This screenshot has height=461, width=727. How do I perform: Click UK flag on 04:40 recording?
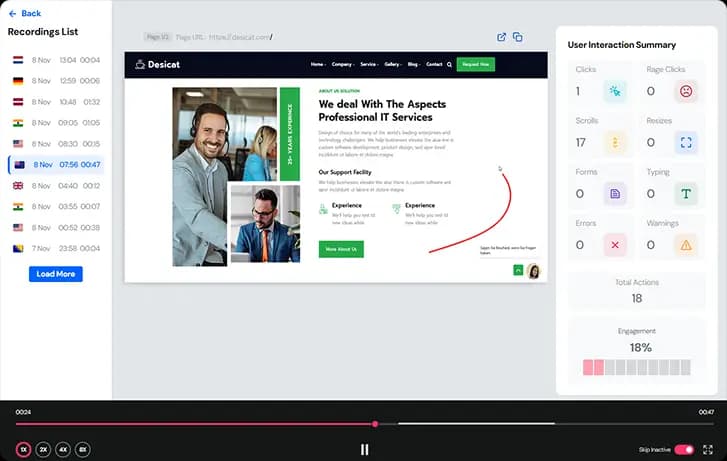tap(18, 186)
